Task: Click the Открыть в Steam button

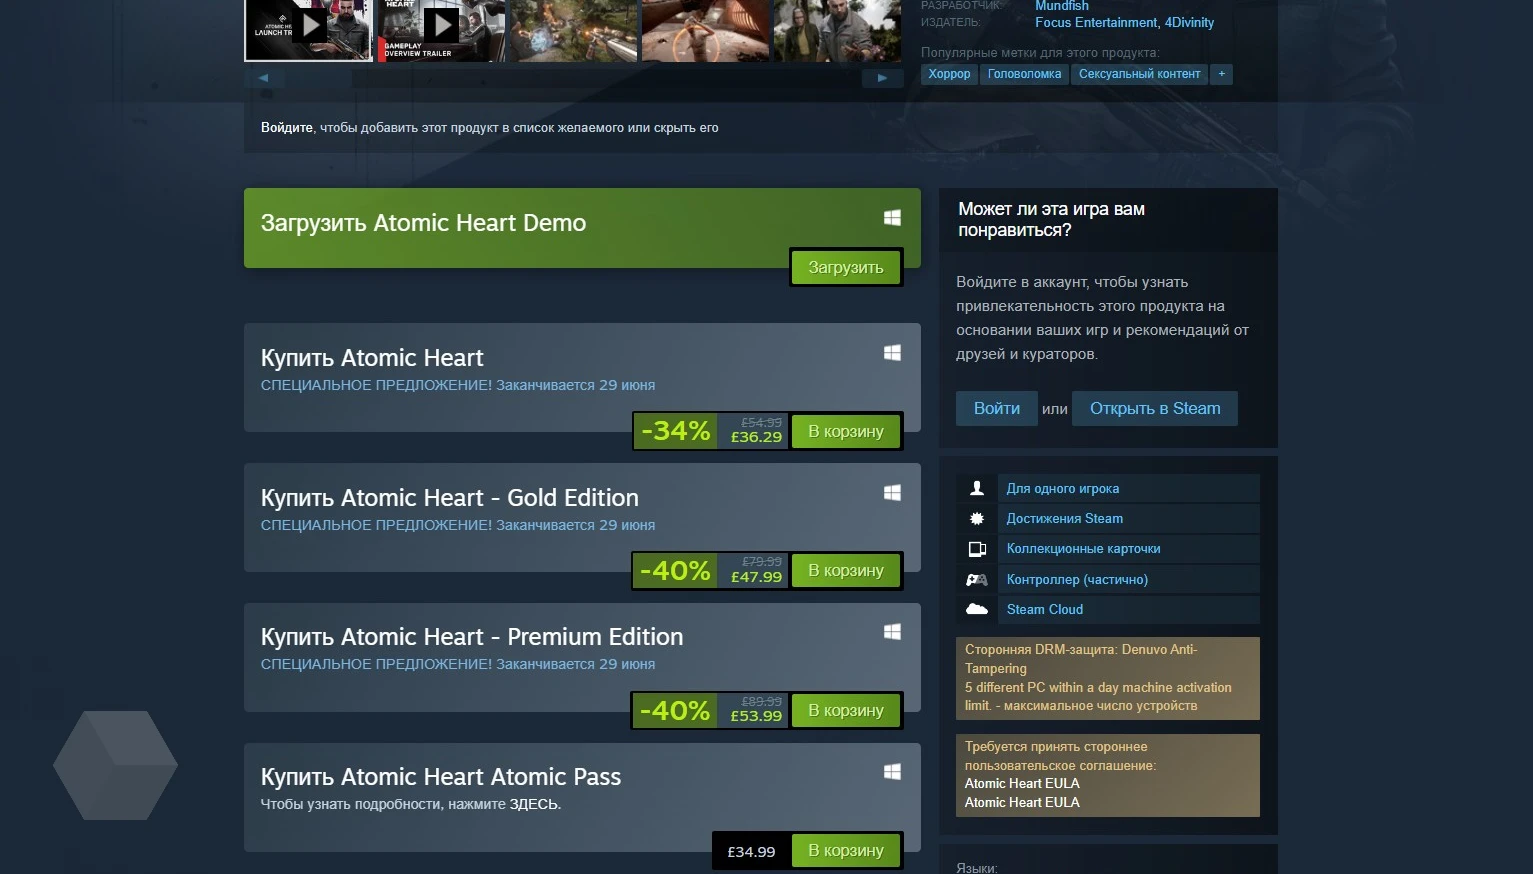Action: (1155, 408)
